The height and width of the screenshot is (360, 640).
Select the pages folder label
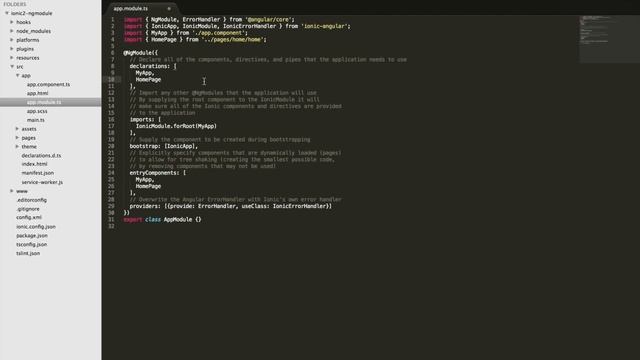pos(29,138)
